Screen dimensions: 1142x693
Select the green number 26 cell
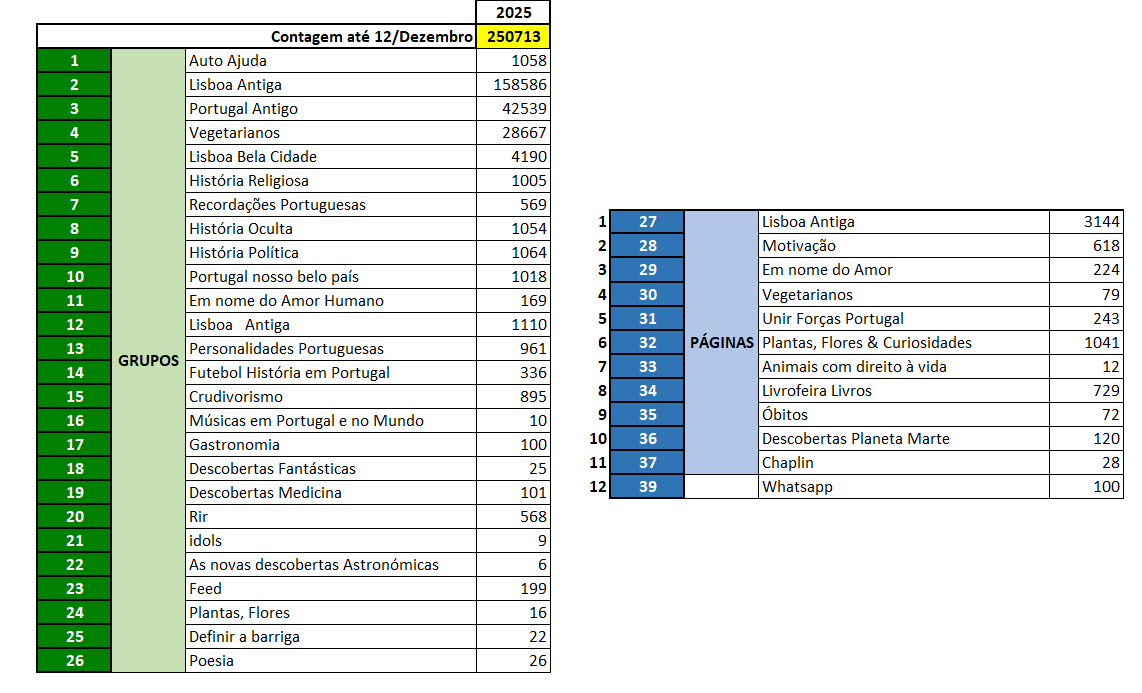coord(74,661)
